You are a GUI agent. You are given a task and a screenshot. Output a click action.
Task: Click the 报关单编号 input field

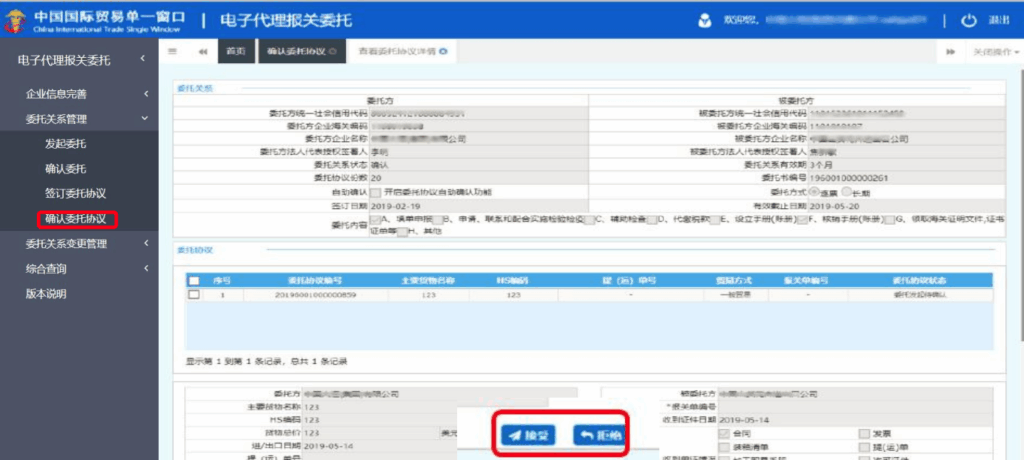856,407
